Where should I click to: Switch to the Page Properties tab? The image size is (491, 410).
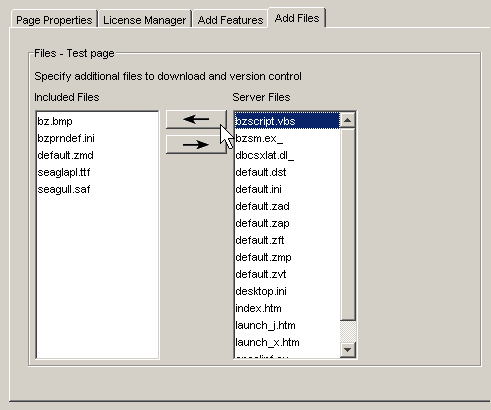click(54, 20)
